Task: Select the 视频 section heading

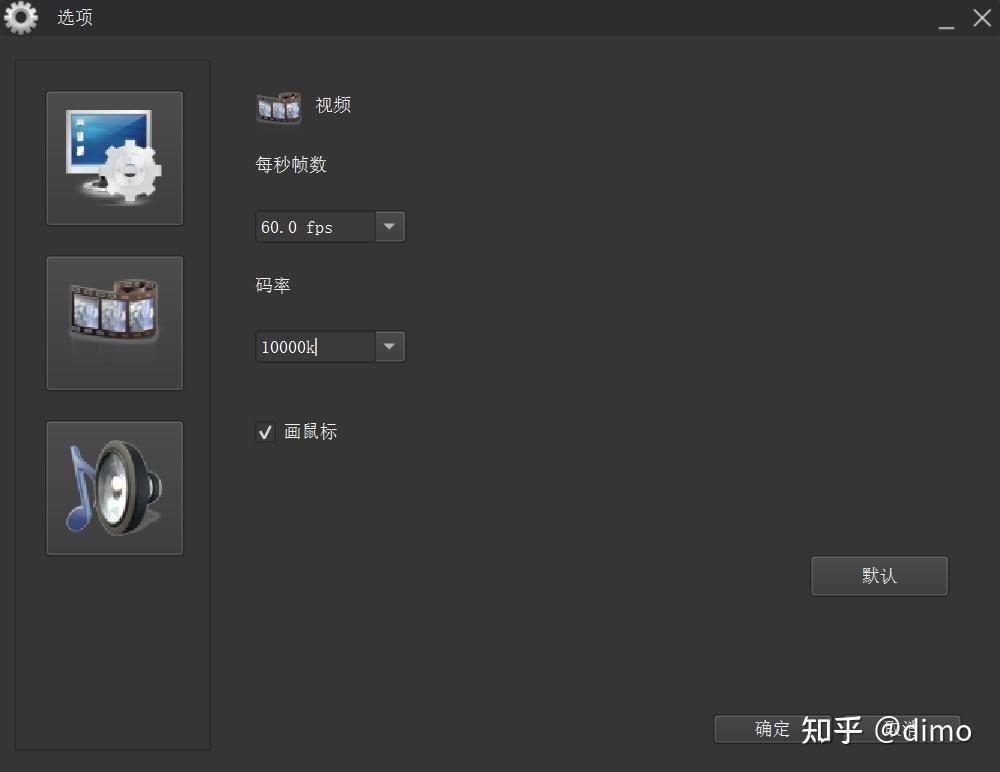Action: (333, 106)
